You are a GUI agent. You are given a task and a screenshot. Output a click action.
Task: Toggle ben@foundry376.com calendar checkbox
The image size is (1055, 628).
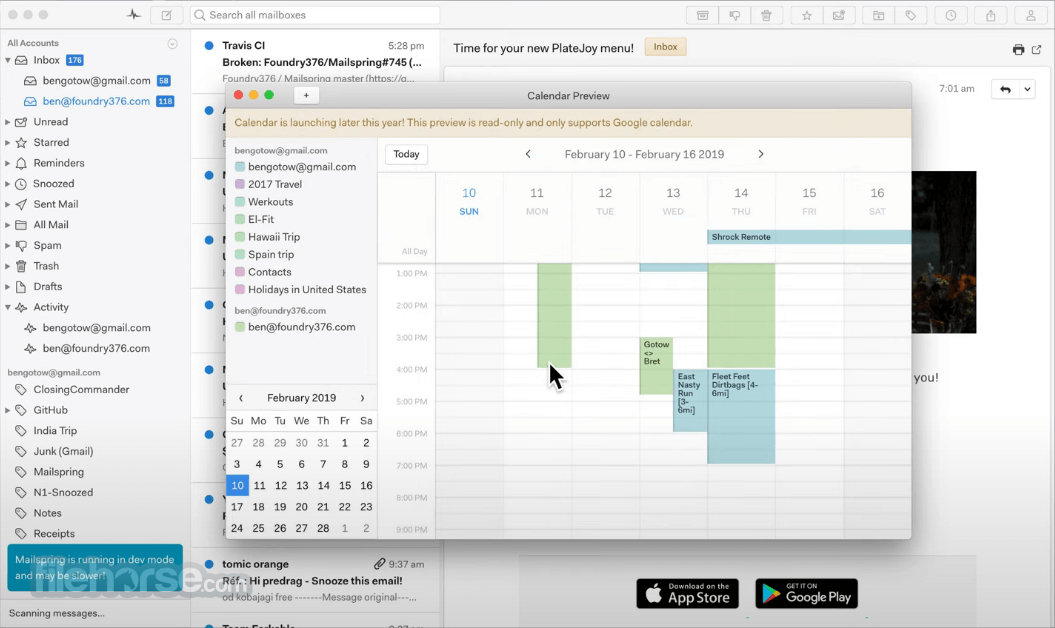[240, 327]
